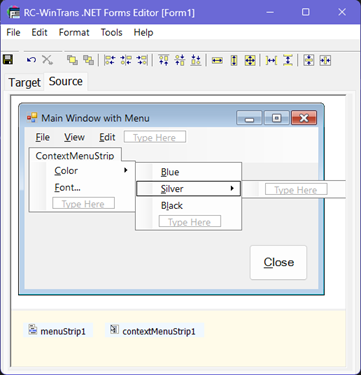The image size is (361, 375).
Task: Click the Bring to Front icon
Action: [x=72, y=60]
